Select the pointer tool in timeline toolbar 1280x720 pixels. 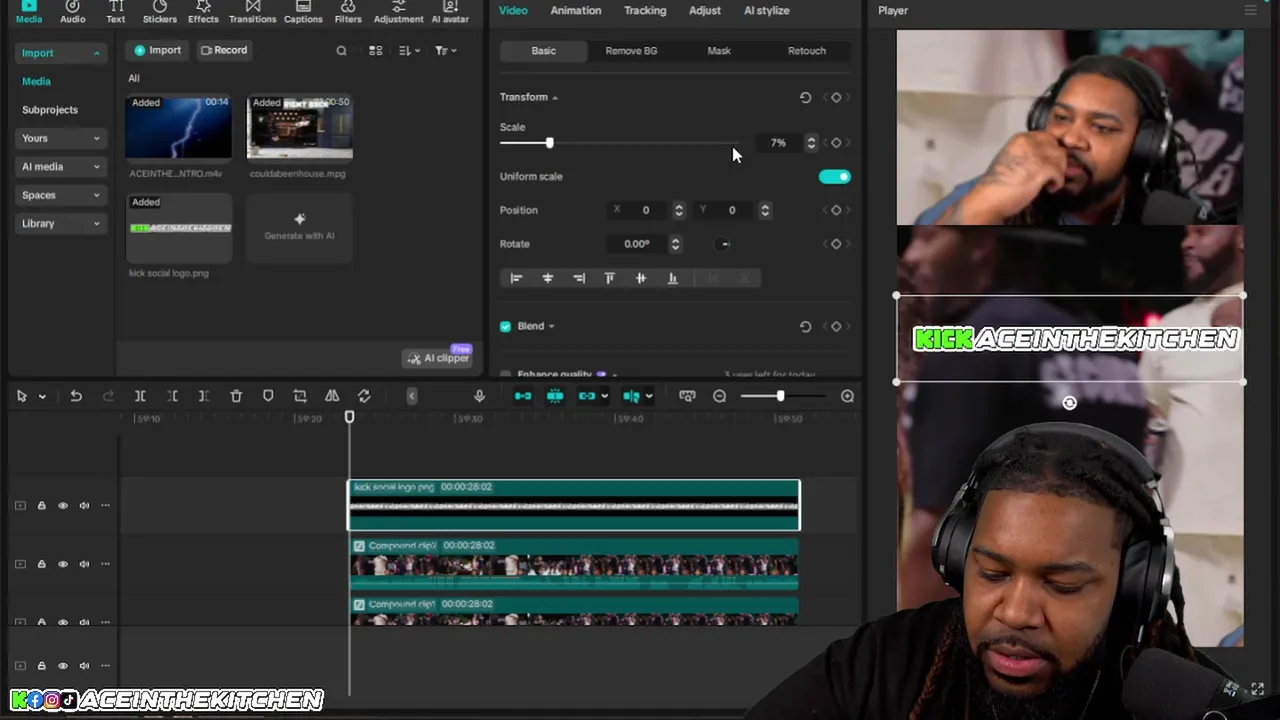21,396
